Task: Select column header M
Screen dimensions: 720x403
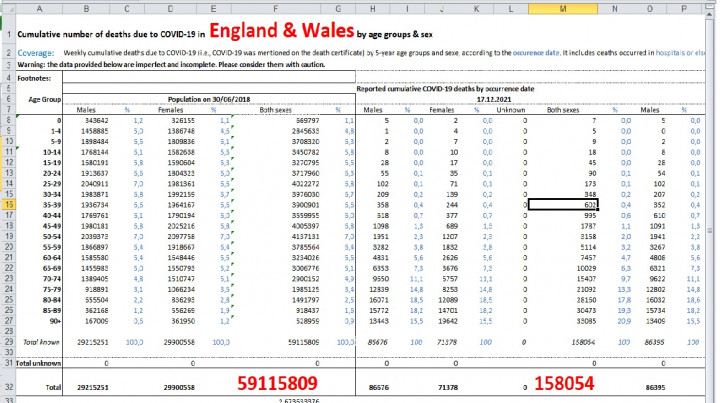Action: (x=562, y=9)
